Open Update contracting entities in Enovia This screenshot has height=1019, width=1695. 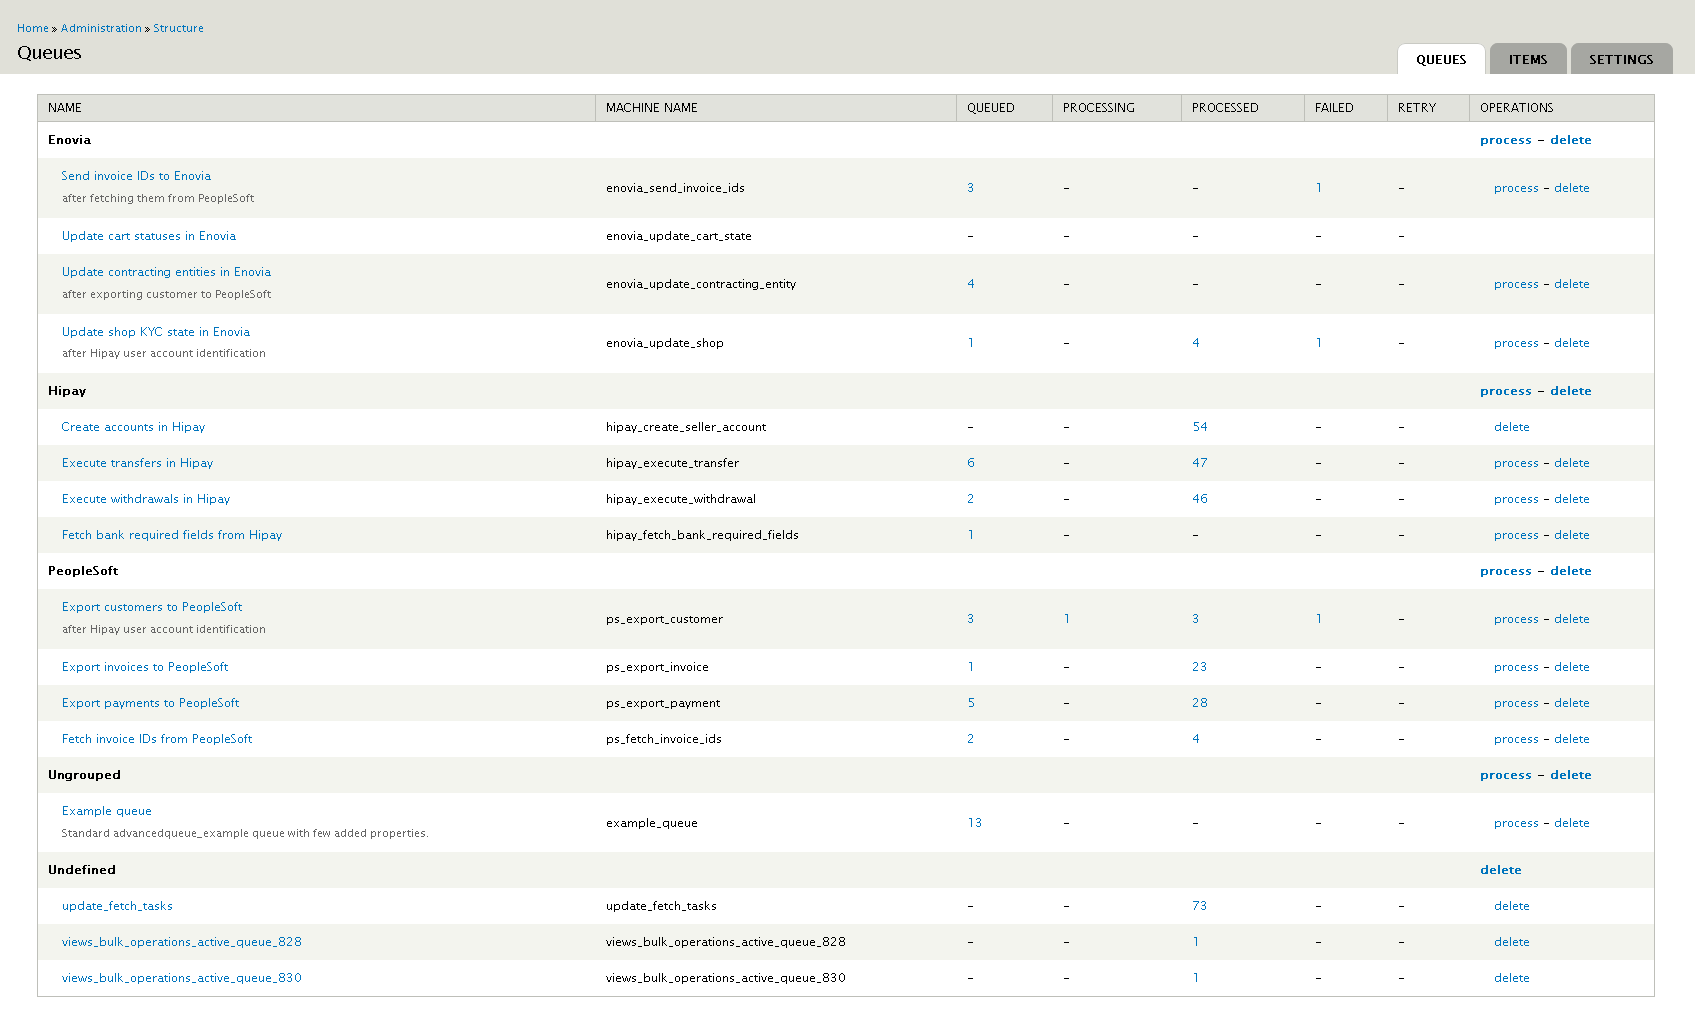(x=166, y=272)
